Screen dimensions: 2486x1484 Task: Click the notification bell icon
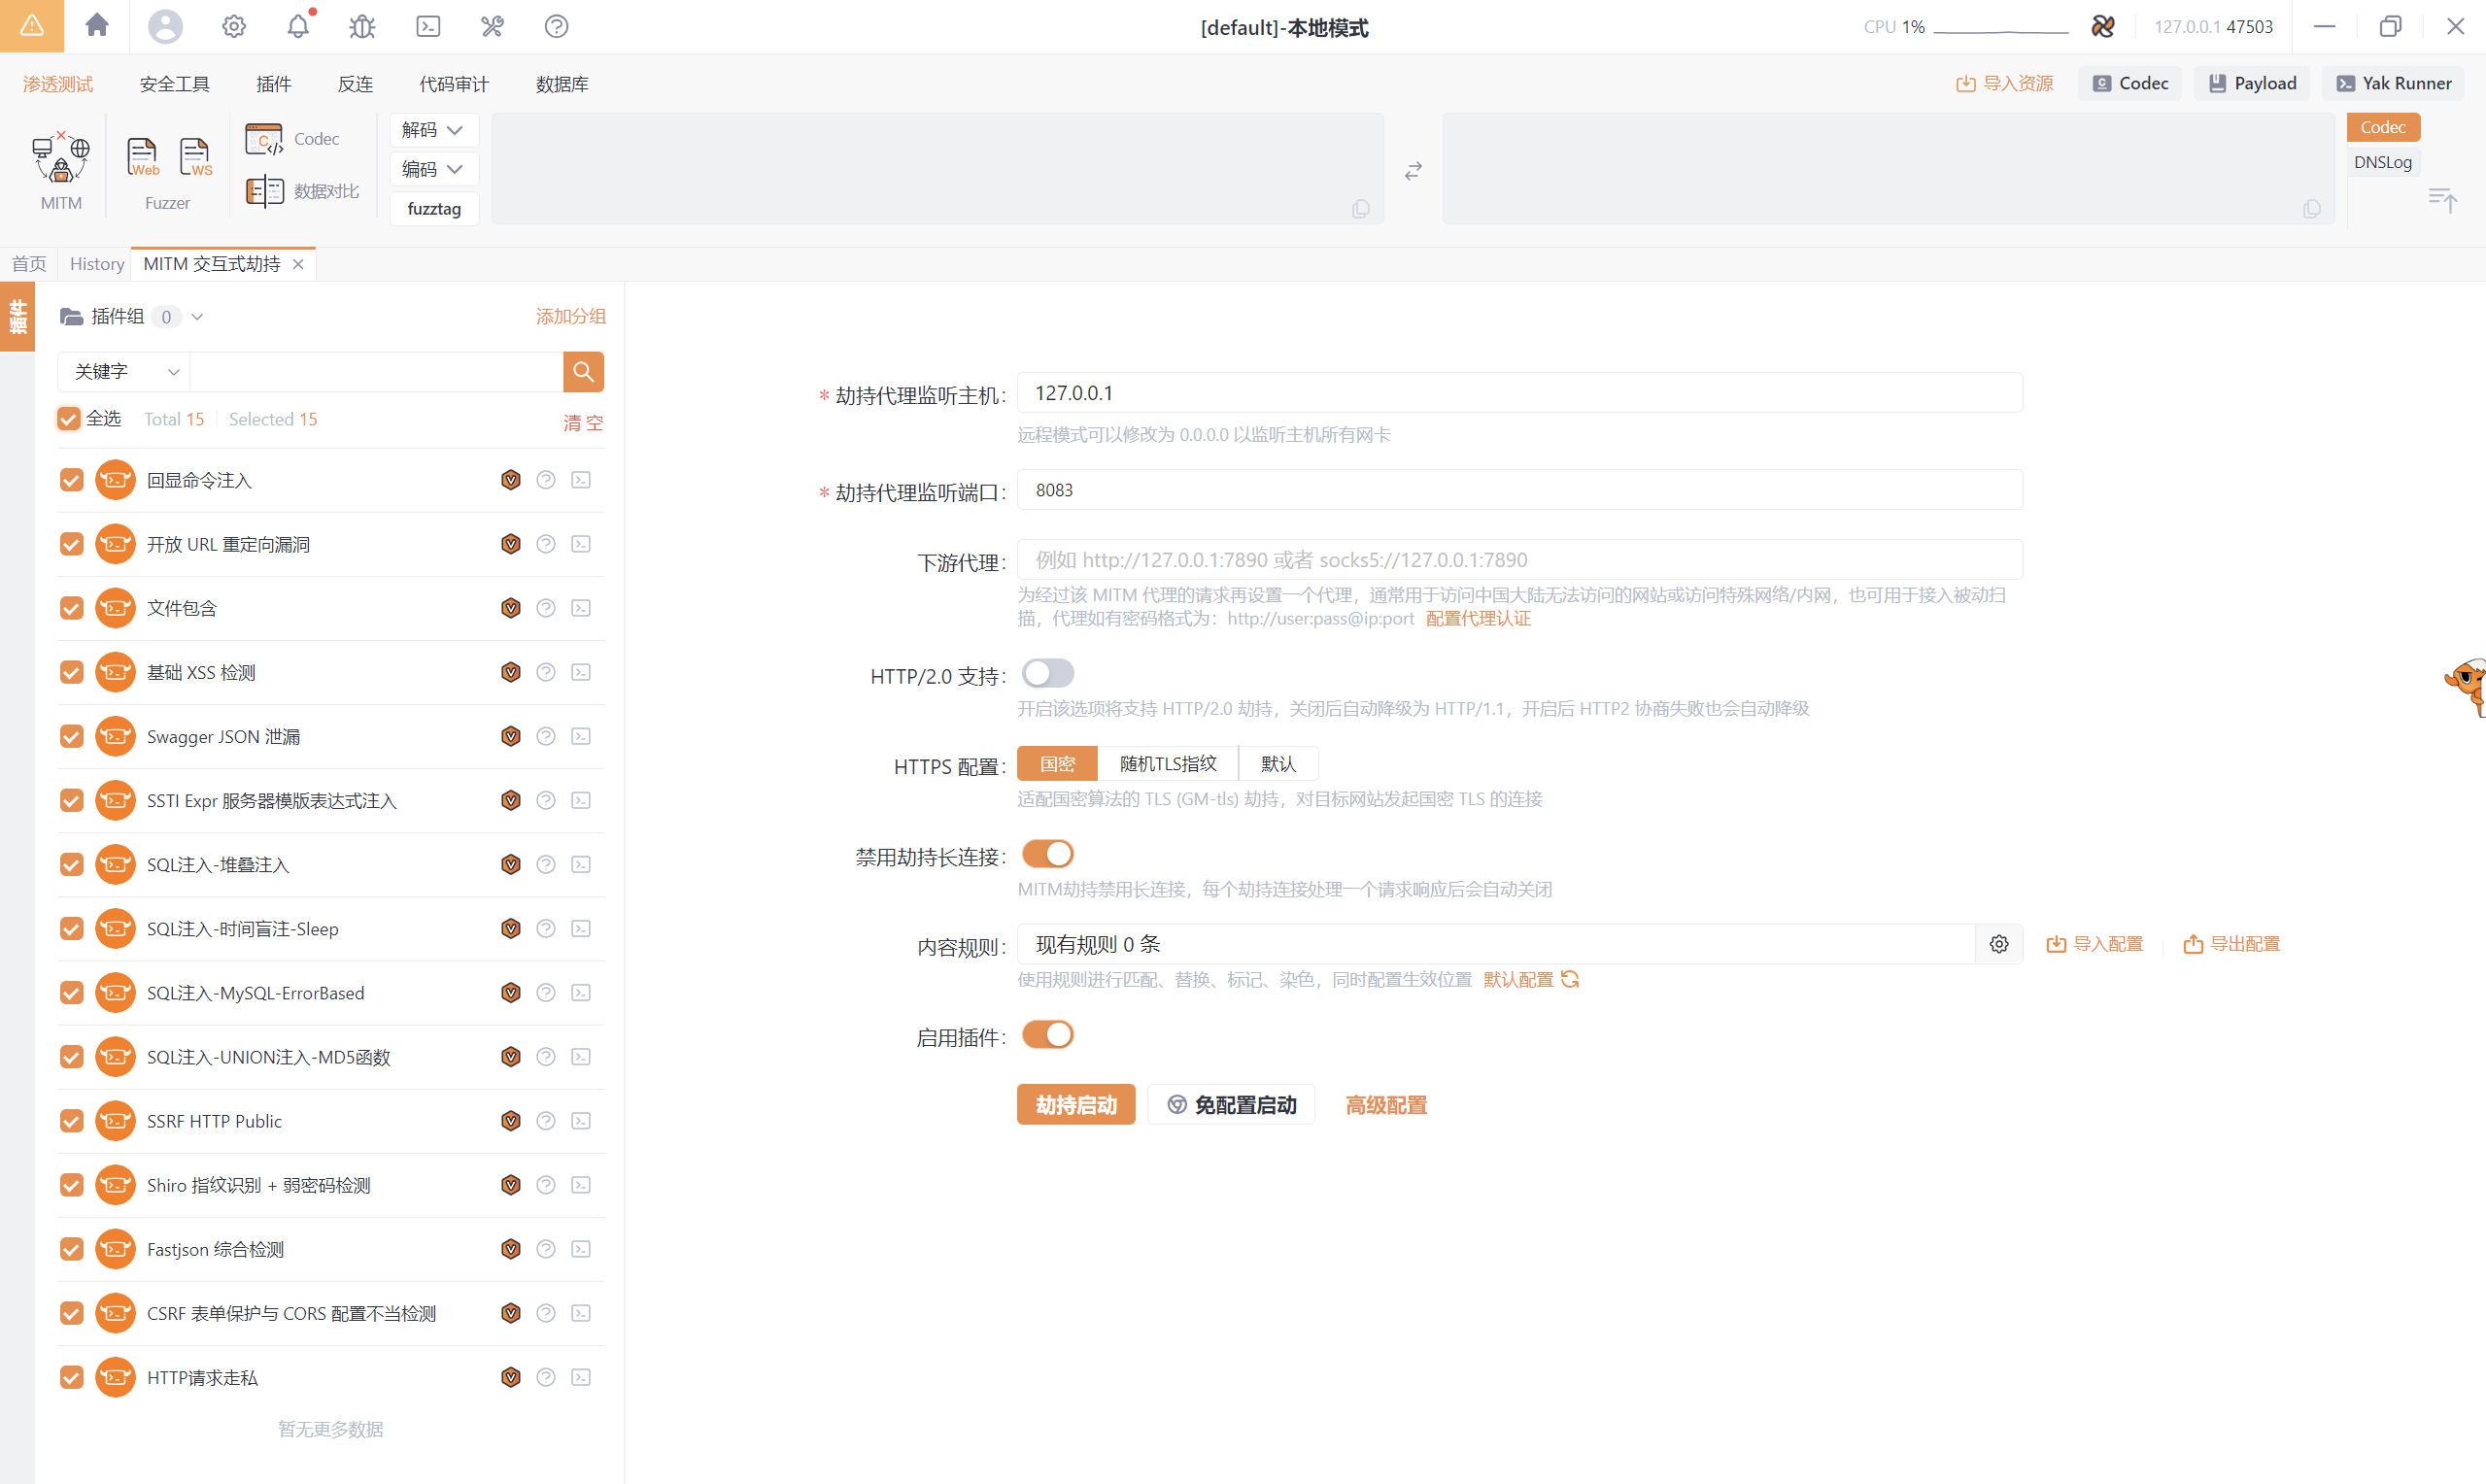(x=298, y=26)
